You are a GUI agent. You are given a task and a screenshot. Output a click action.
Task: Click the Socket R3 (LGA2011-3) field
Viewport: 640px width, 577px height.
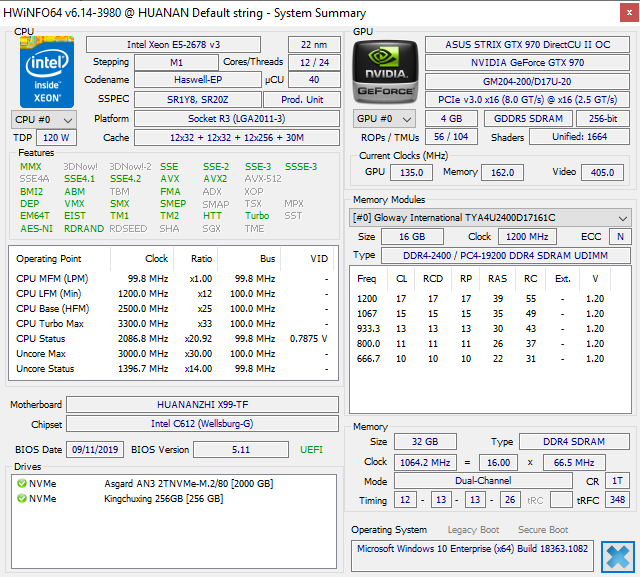[x=237, y=119]
